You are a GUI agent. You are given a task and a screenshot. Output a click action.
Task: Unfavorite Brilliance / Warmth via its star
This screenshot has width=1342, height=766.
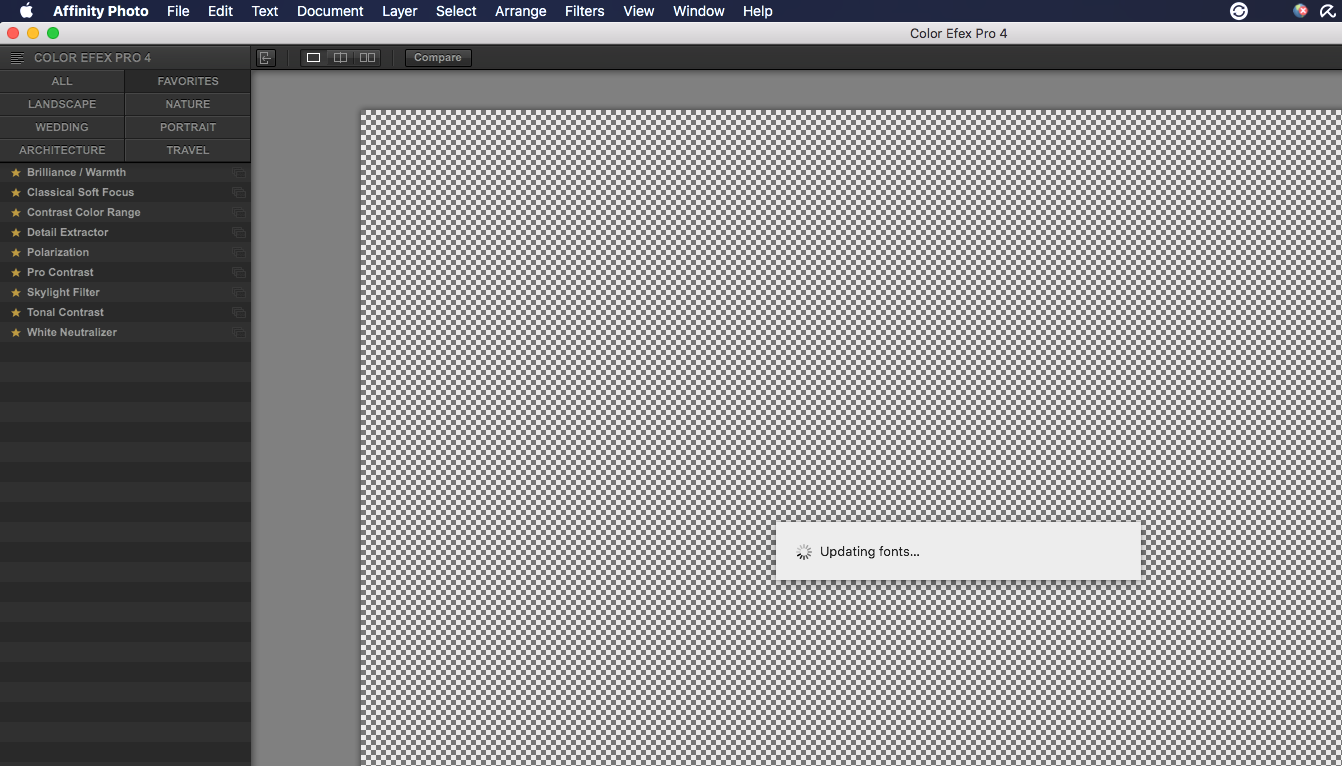(15, 172)
